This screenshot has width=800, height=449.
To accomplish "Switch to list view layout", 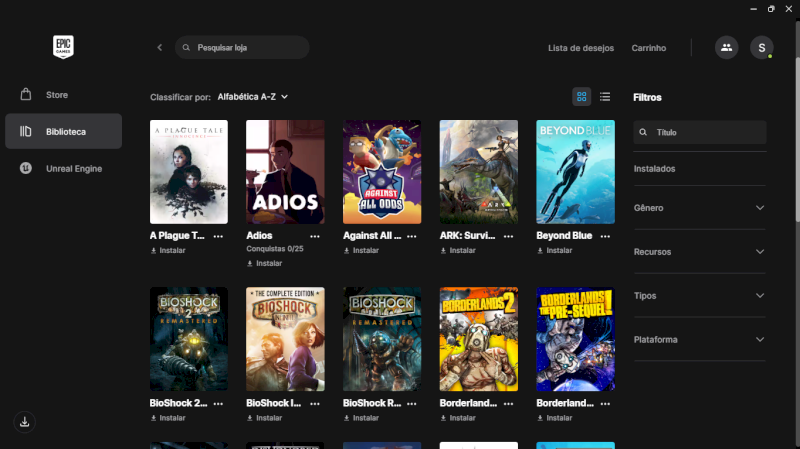I will click(x=605, y=96).
